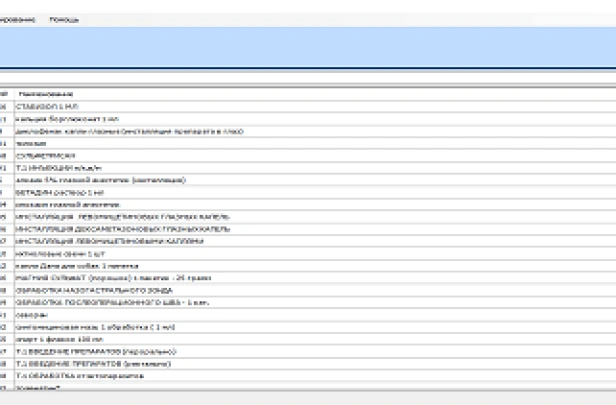Open the partially visible menu left of Помощь
The image size is (616, 405).
(20, 19)
